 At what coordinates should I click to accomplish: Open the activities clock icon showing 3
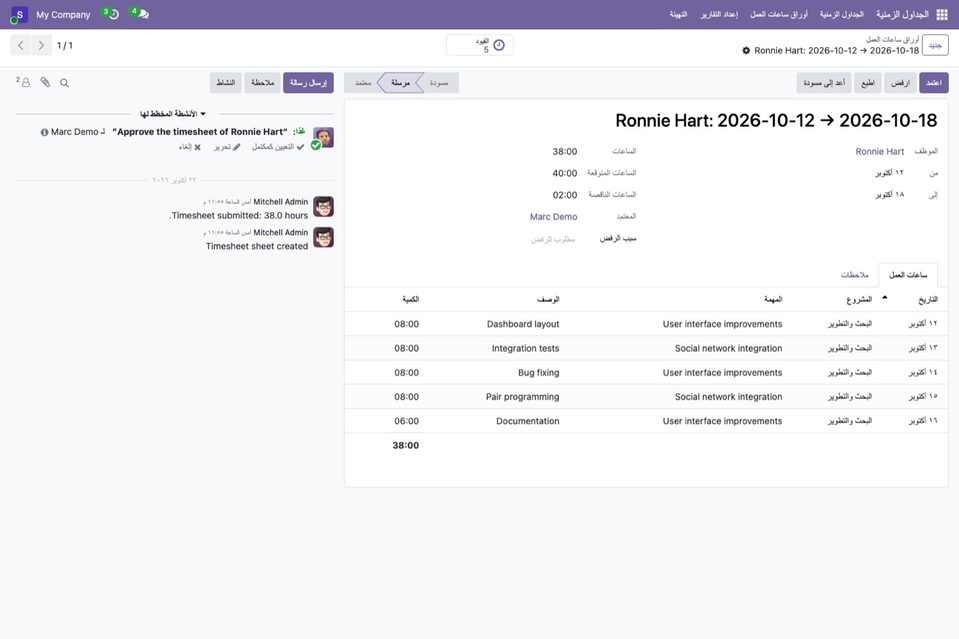point(111,14)
